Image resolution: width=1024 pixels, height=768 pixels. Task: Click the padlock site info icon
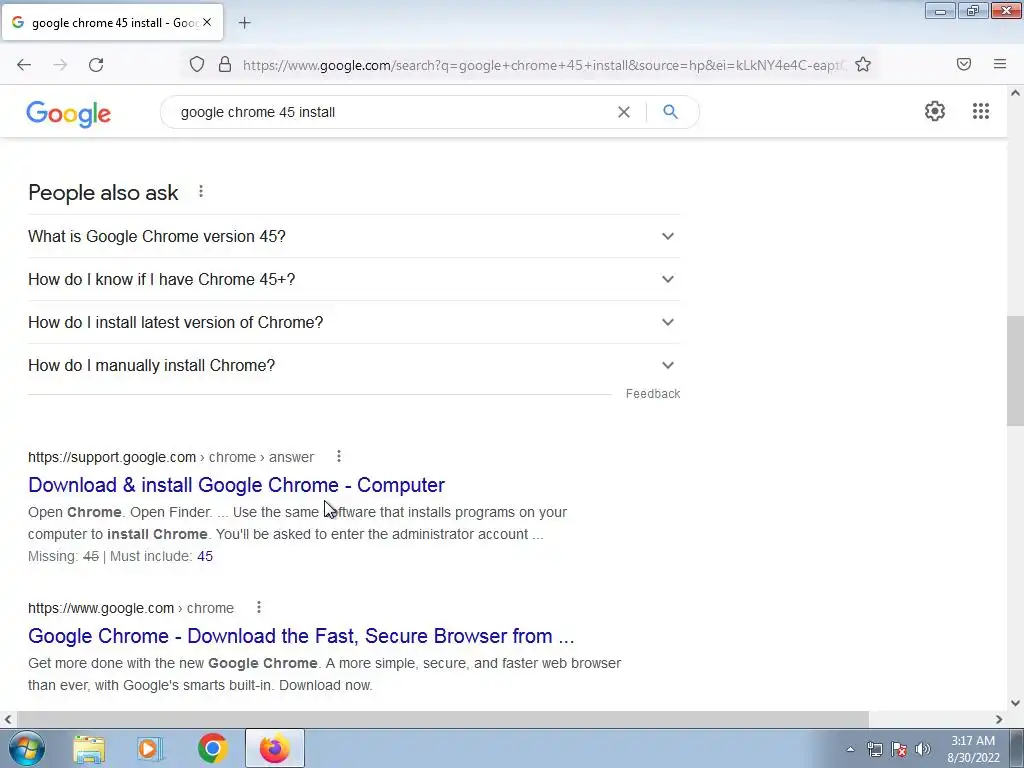[x=225, y=64]
